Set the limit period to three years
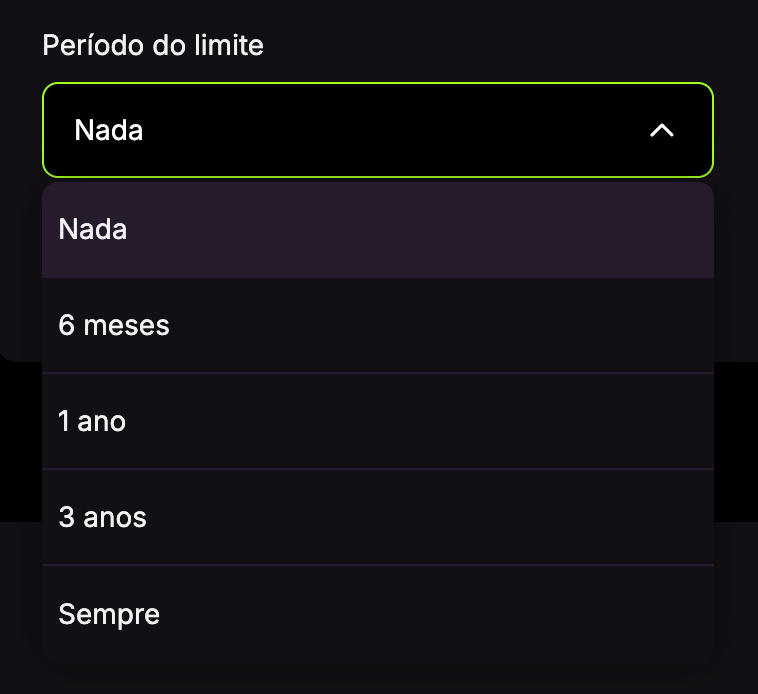Screen dimensions: 758x694 (378, 517)
